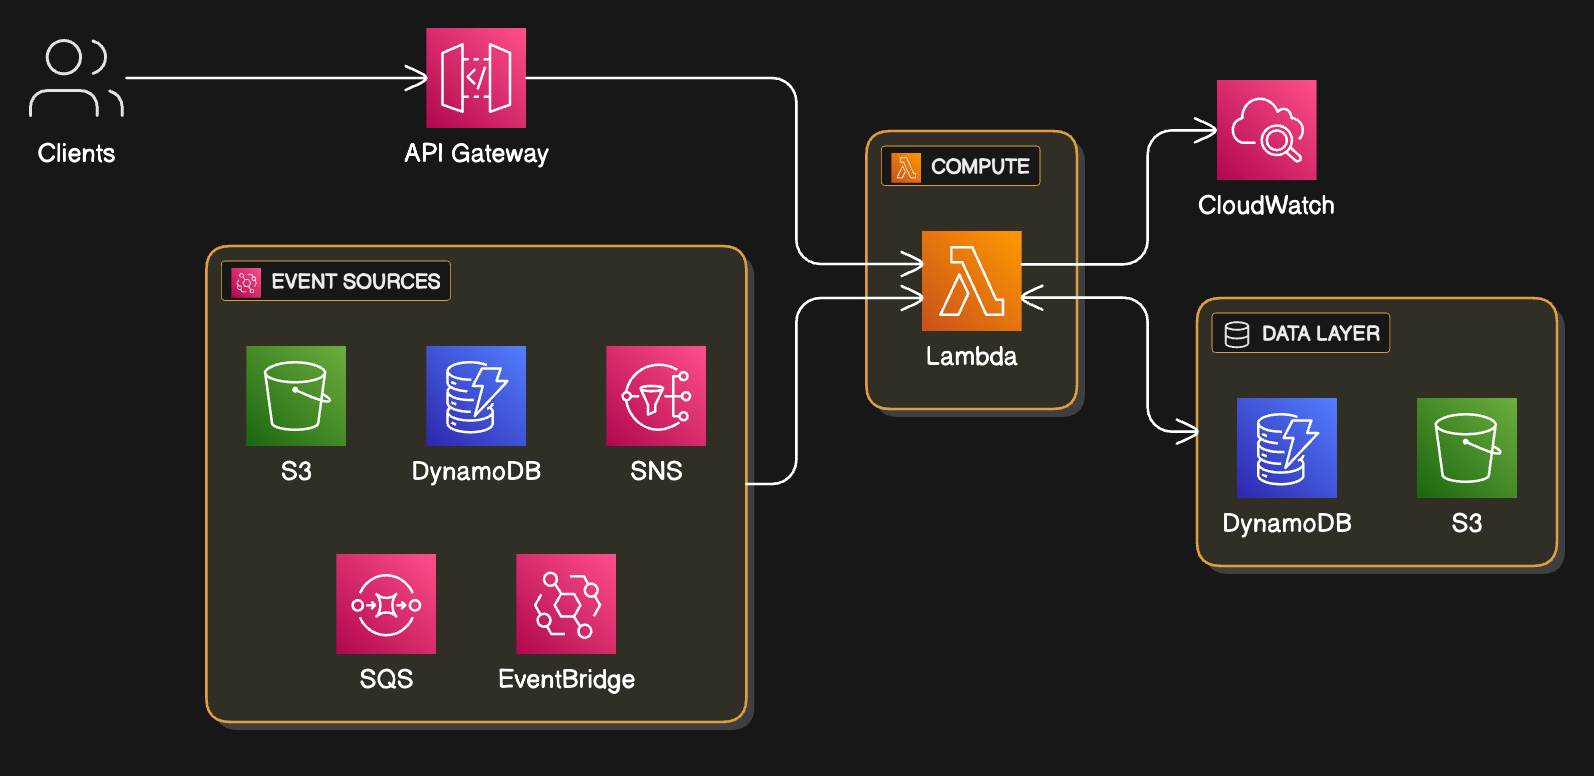Select the DynamoDB icon in Data Layer
Screen dimensions: 1594x776
coord(1286,448)
